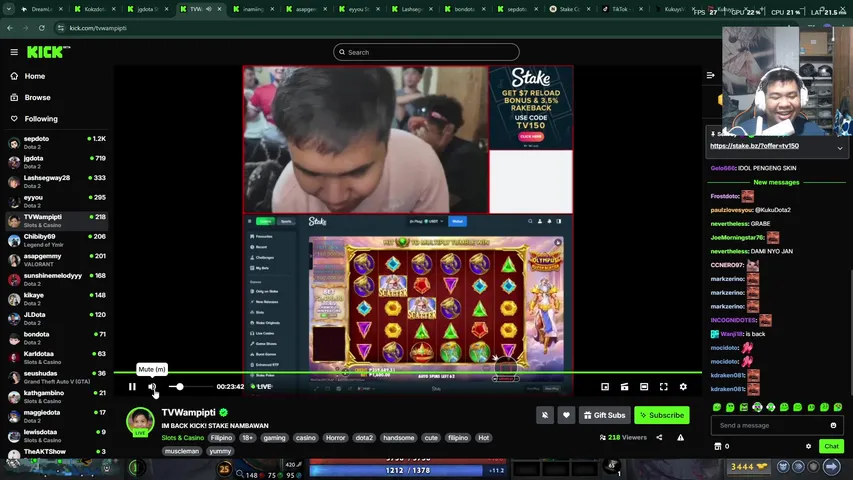This screenshot has height=480, width=853.
Task: Reload the page in the browser
Action: (x=42, y=28)
